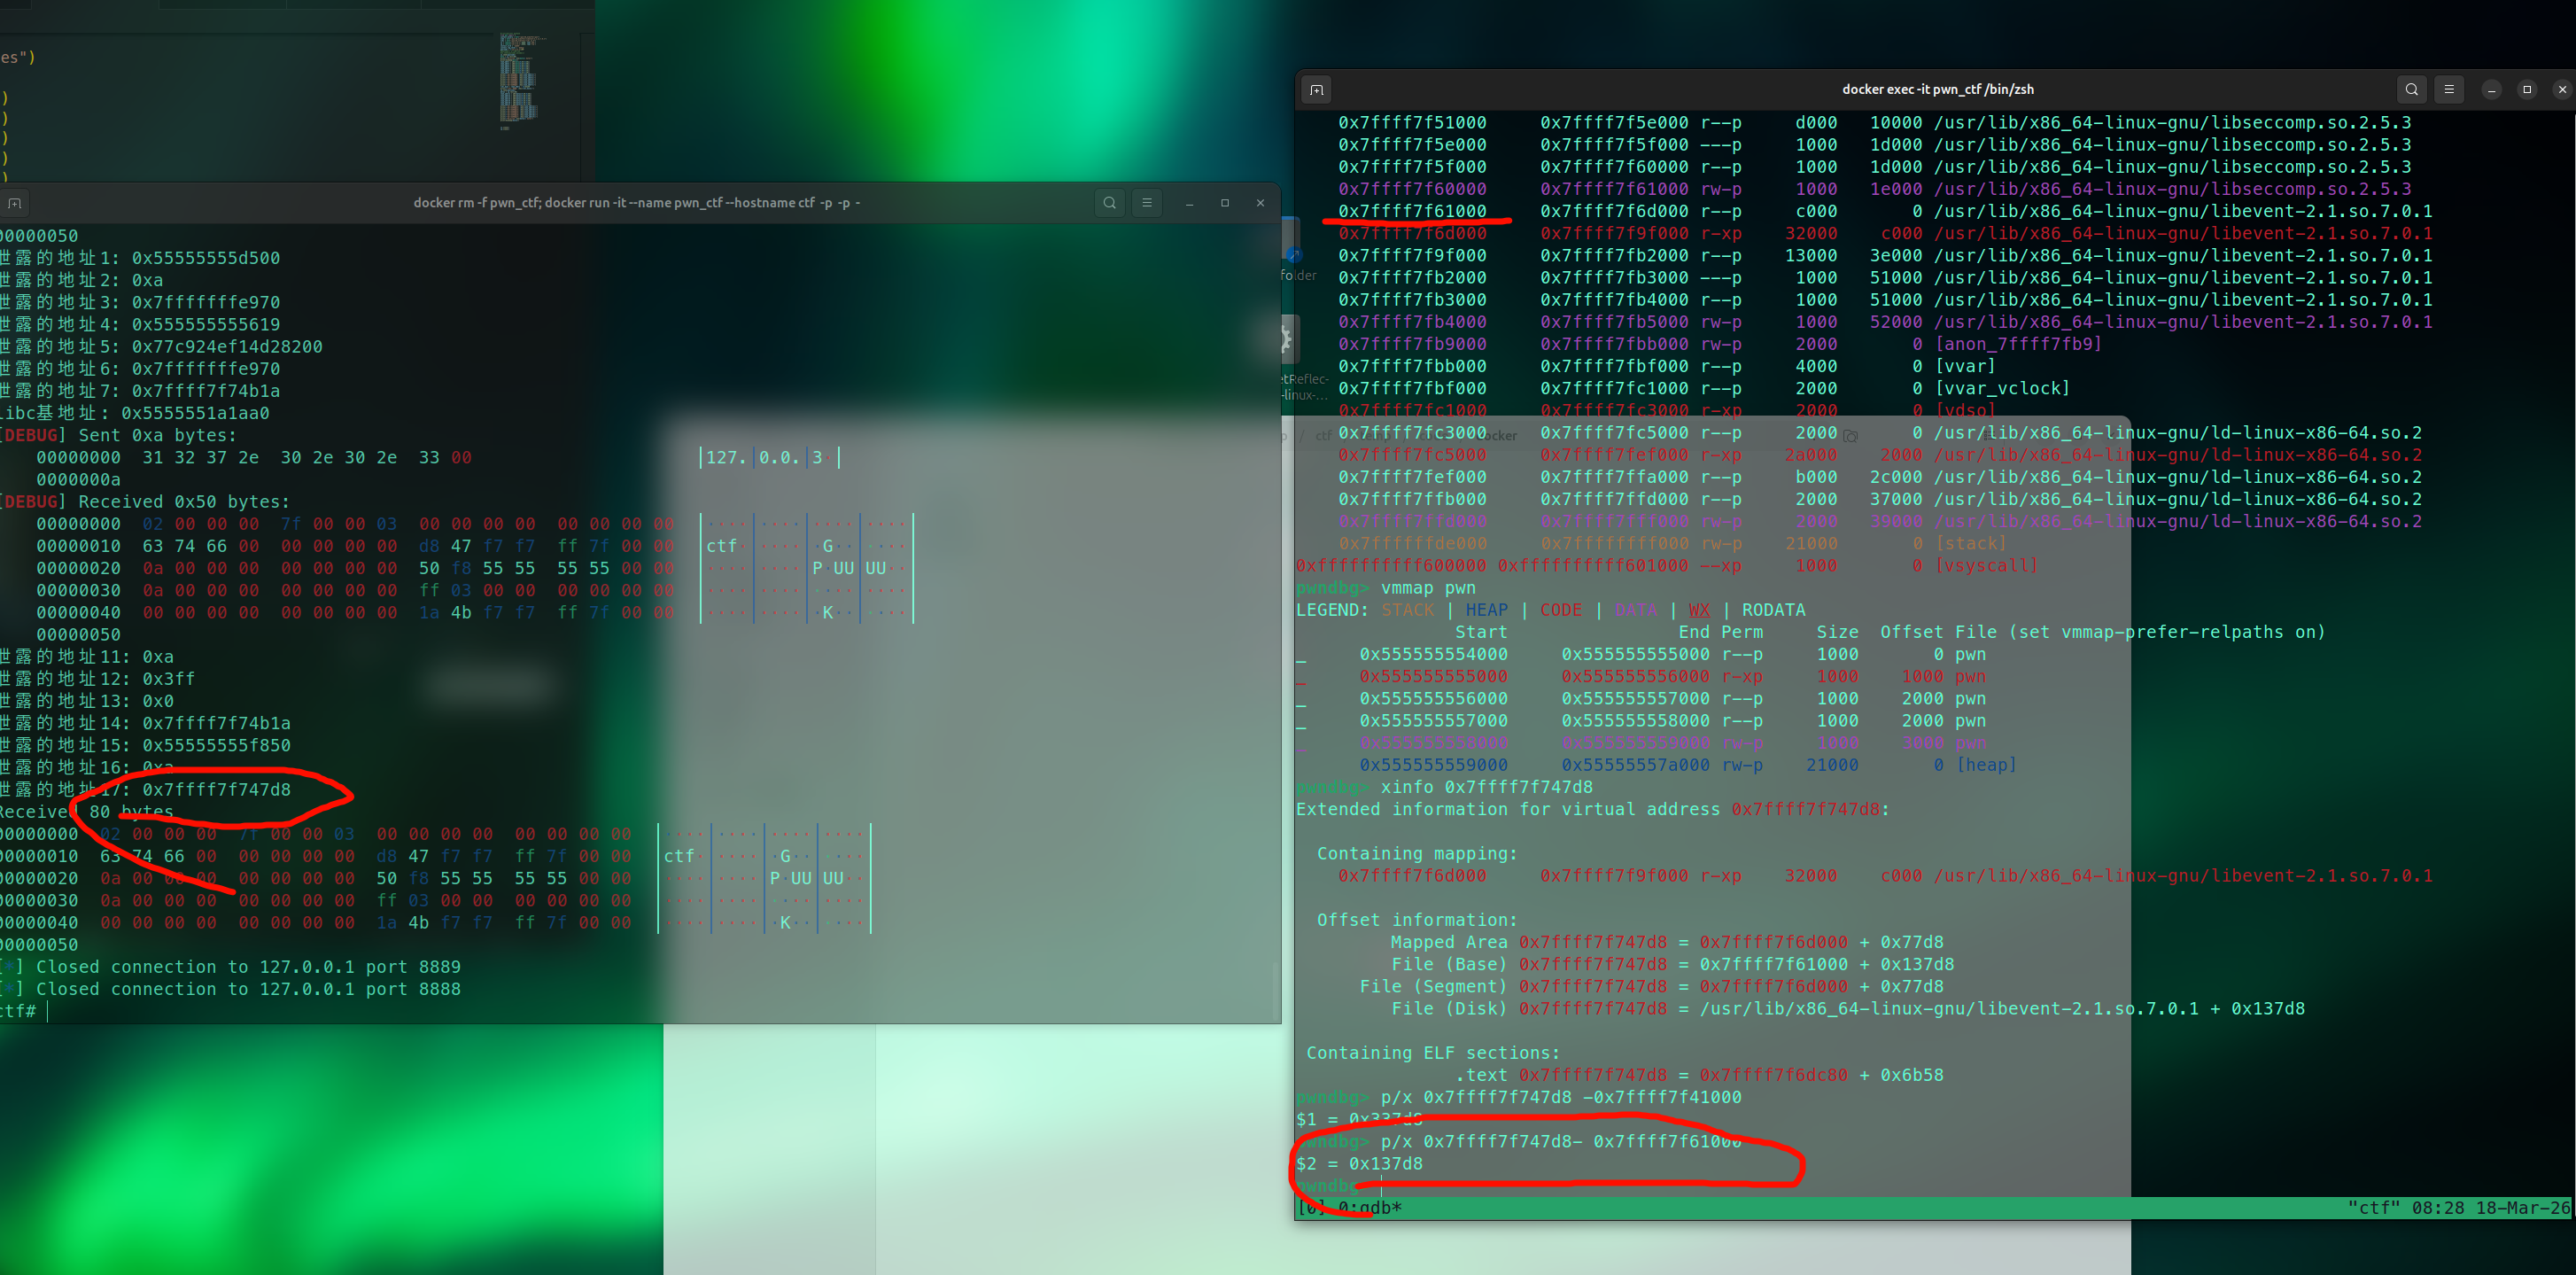
Task: Click the leaked value '0x55555555d500'
Action: pos(206,258)
